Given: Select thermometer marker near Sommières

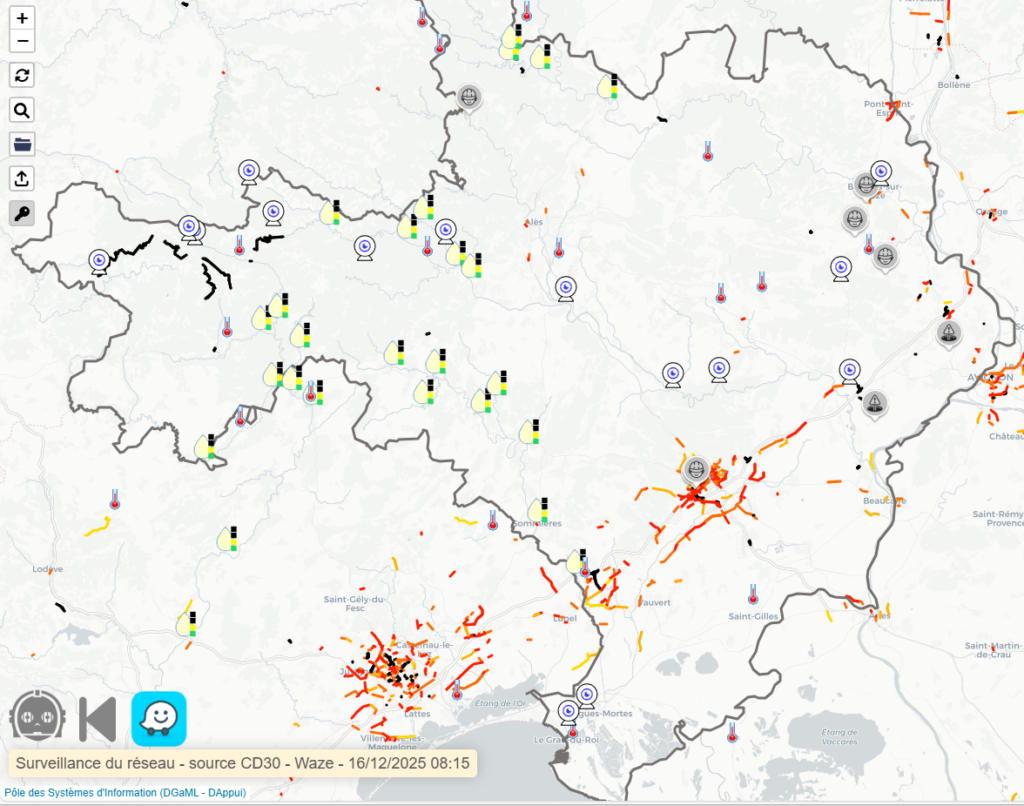Looking at the screenshot, I should click(492, 518).
